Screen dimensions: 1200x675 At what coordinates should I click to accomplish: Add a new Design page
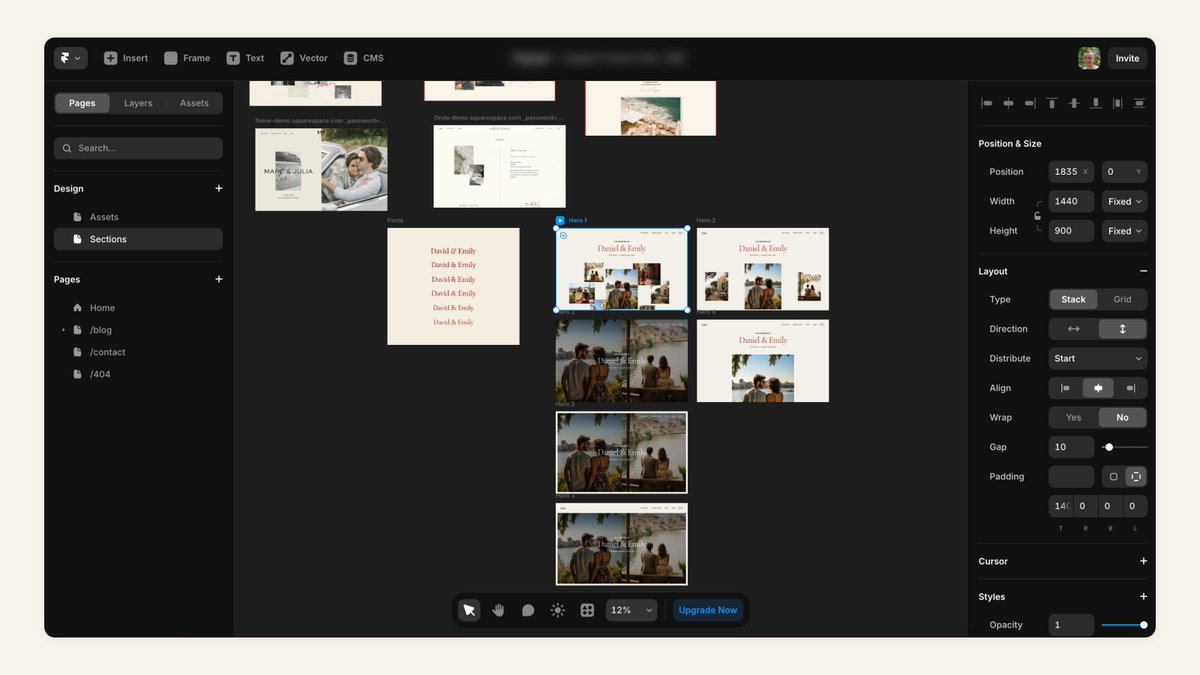[218, 188]
